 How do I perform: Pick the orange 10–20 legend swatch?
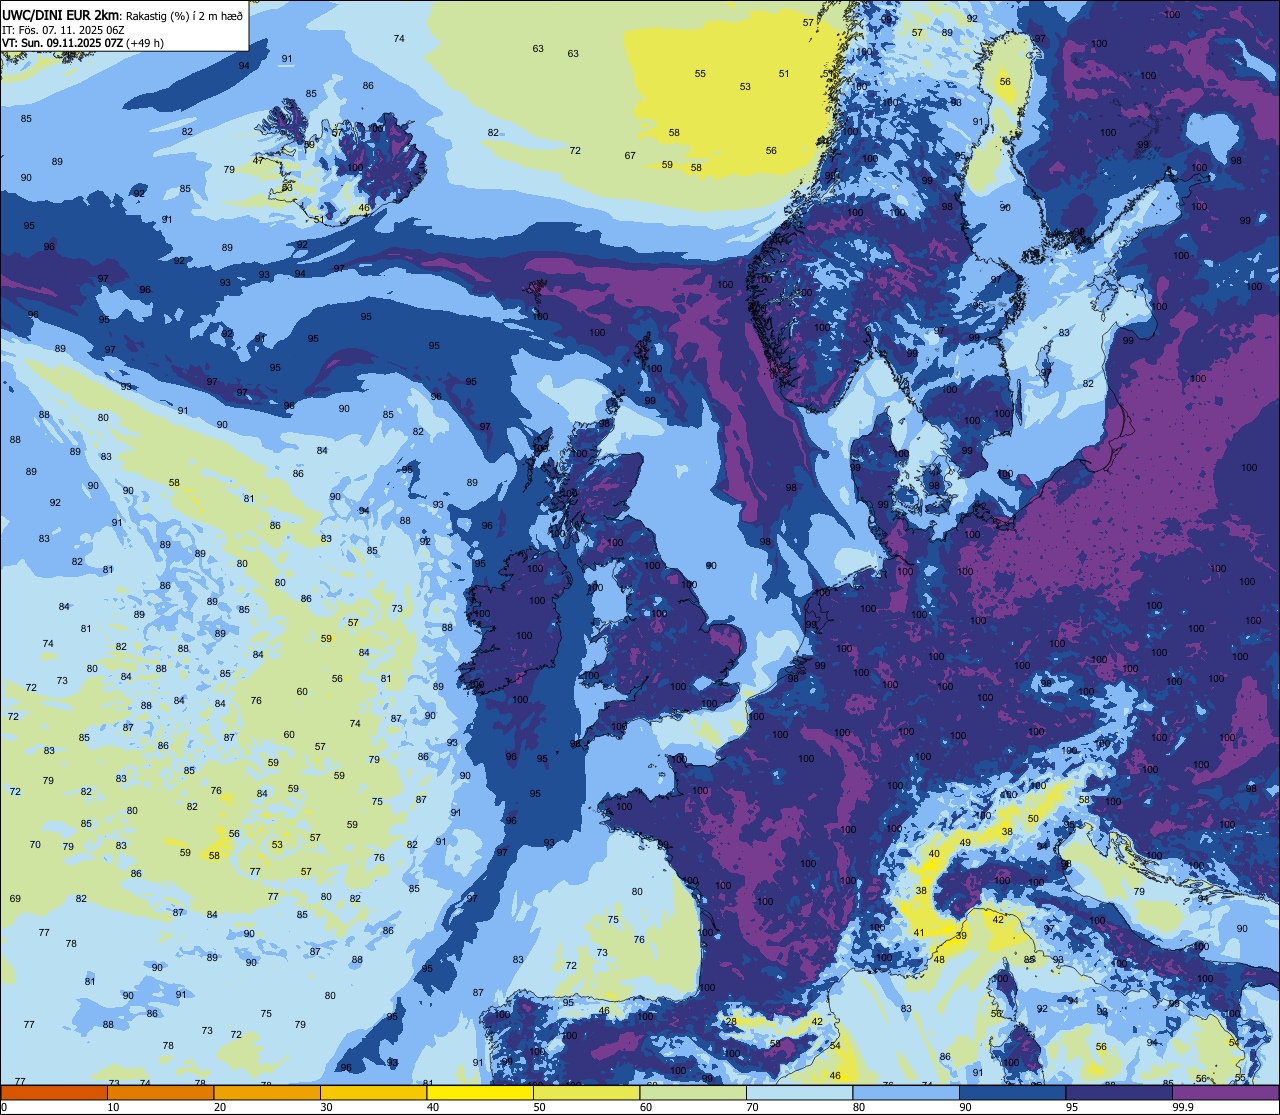point(160,1093)
